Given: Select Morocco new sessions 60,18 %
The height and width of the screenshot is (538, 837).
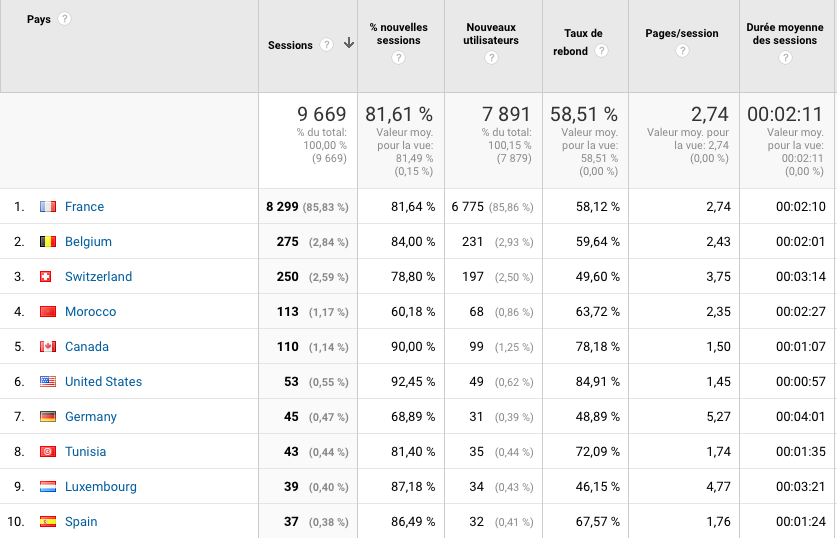Looking at the screenshot, I should (x=413, y=312).
